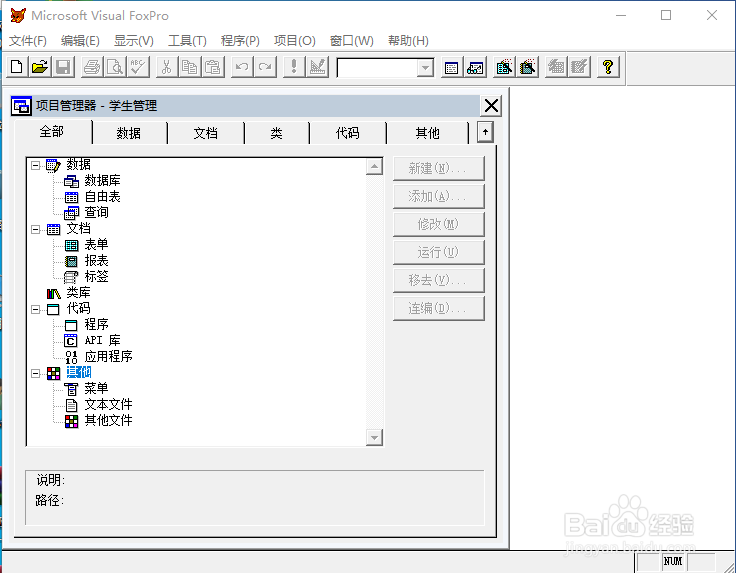Click the Undo arrow icon
736x573 pixels.
point(242,67)
